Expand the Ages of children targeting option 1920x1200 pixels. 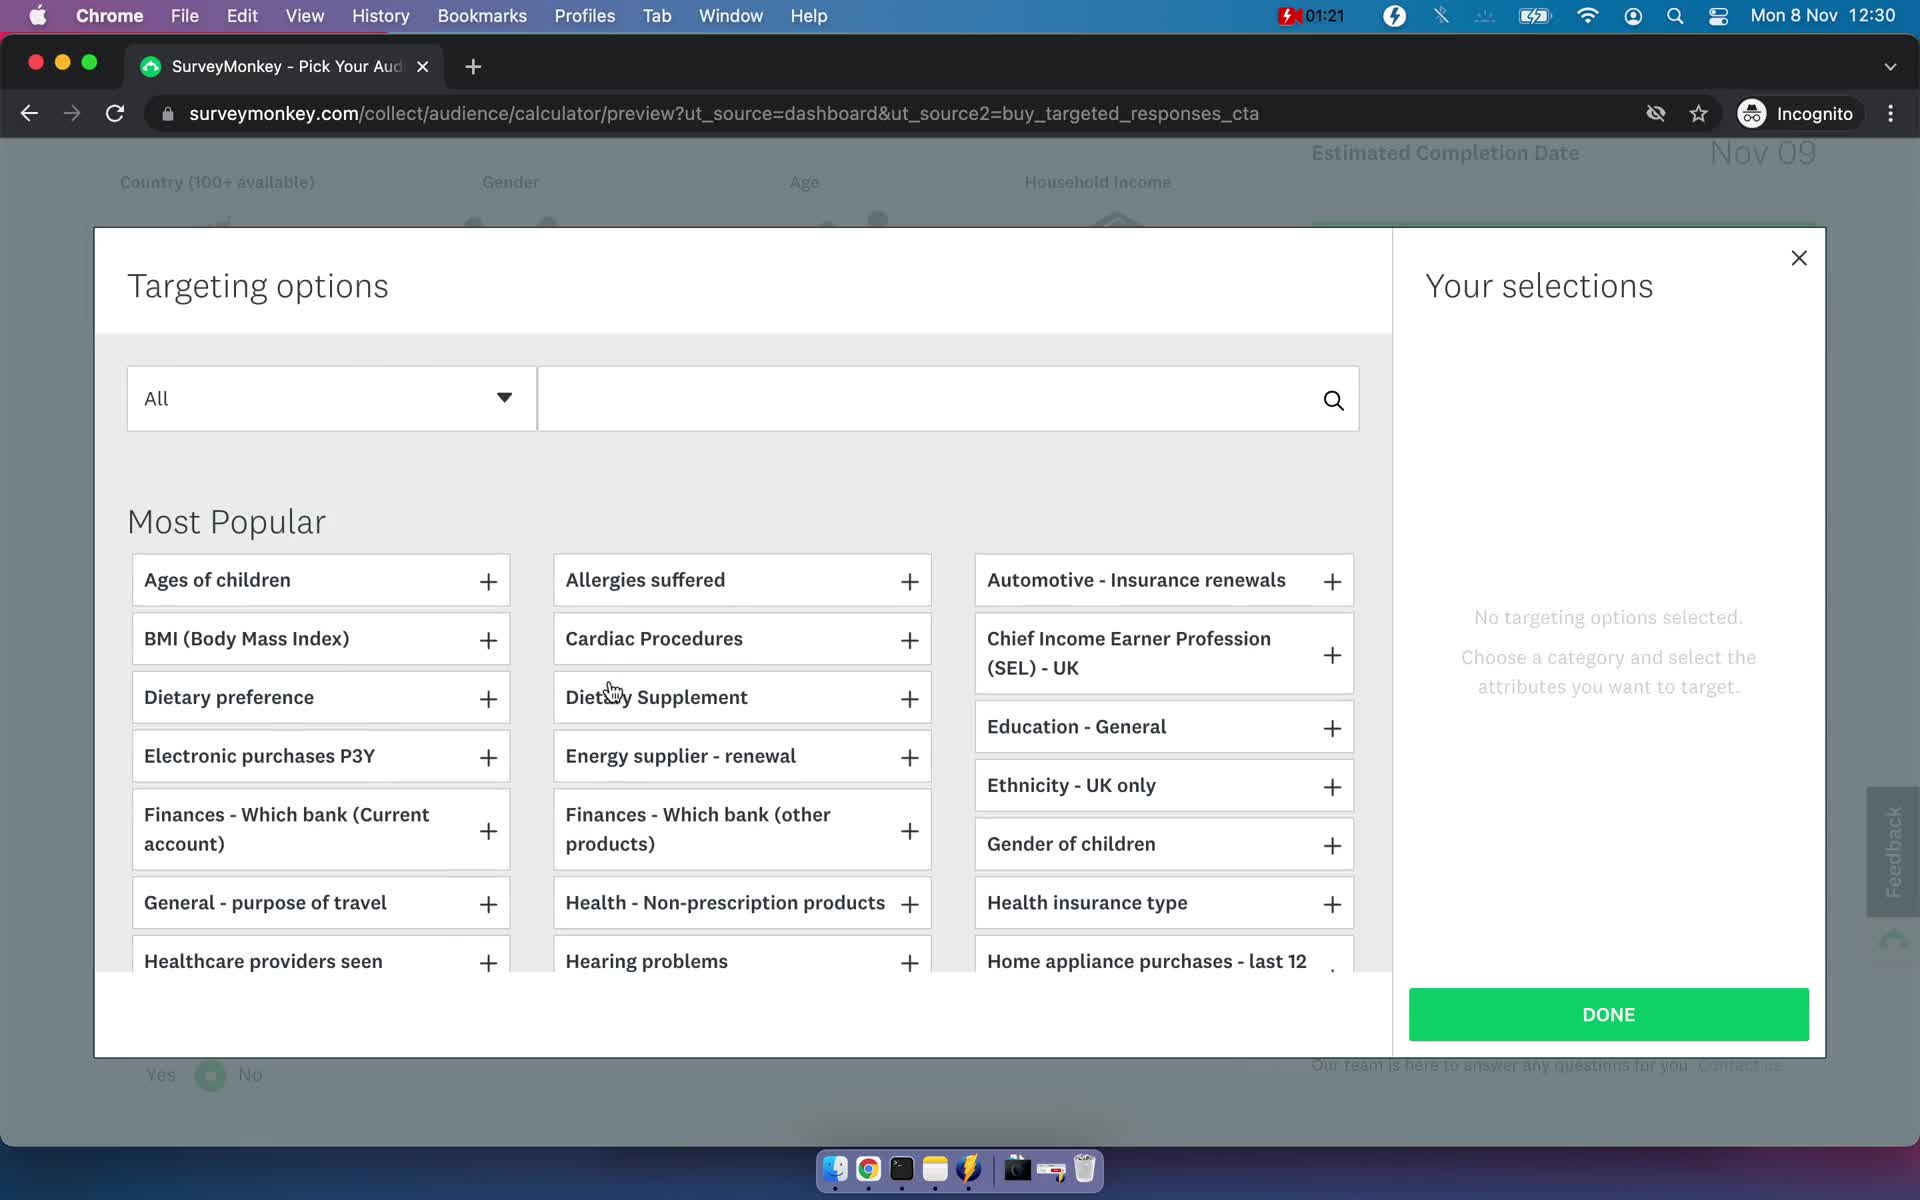click(x=488, y=581)
